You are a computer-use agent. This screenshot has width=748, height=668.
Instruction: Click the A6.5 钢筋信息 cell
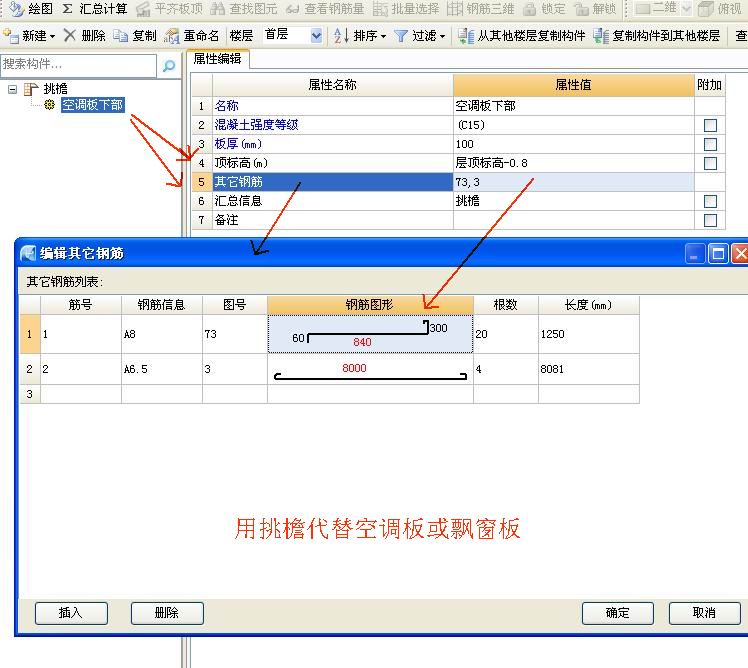[162, 369]
